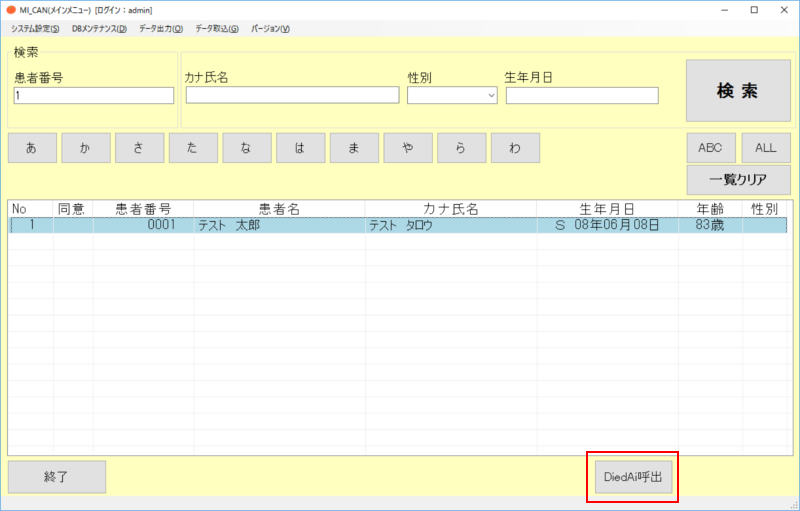This screenshot has width=800, height=511.
Task: Clear the list with 一覧クリア
Action: (x=738, y=180)
